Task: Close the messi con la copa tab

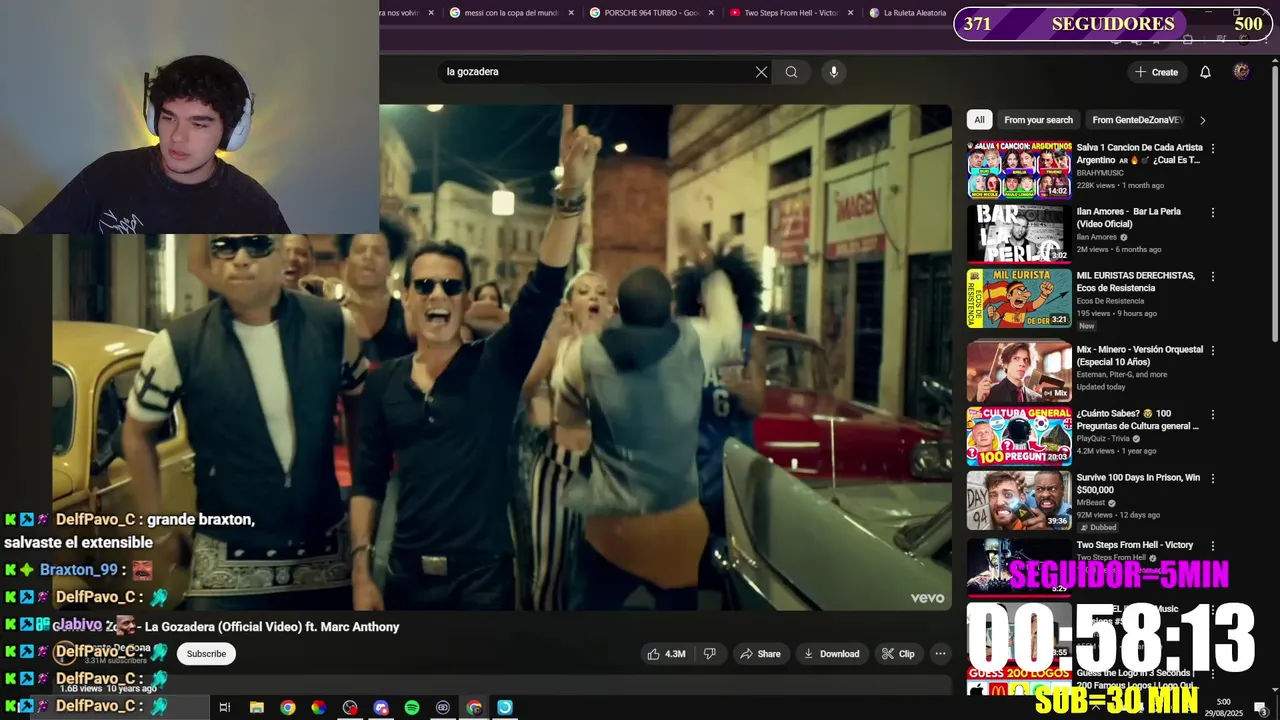Action: point(571,13)
